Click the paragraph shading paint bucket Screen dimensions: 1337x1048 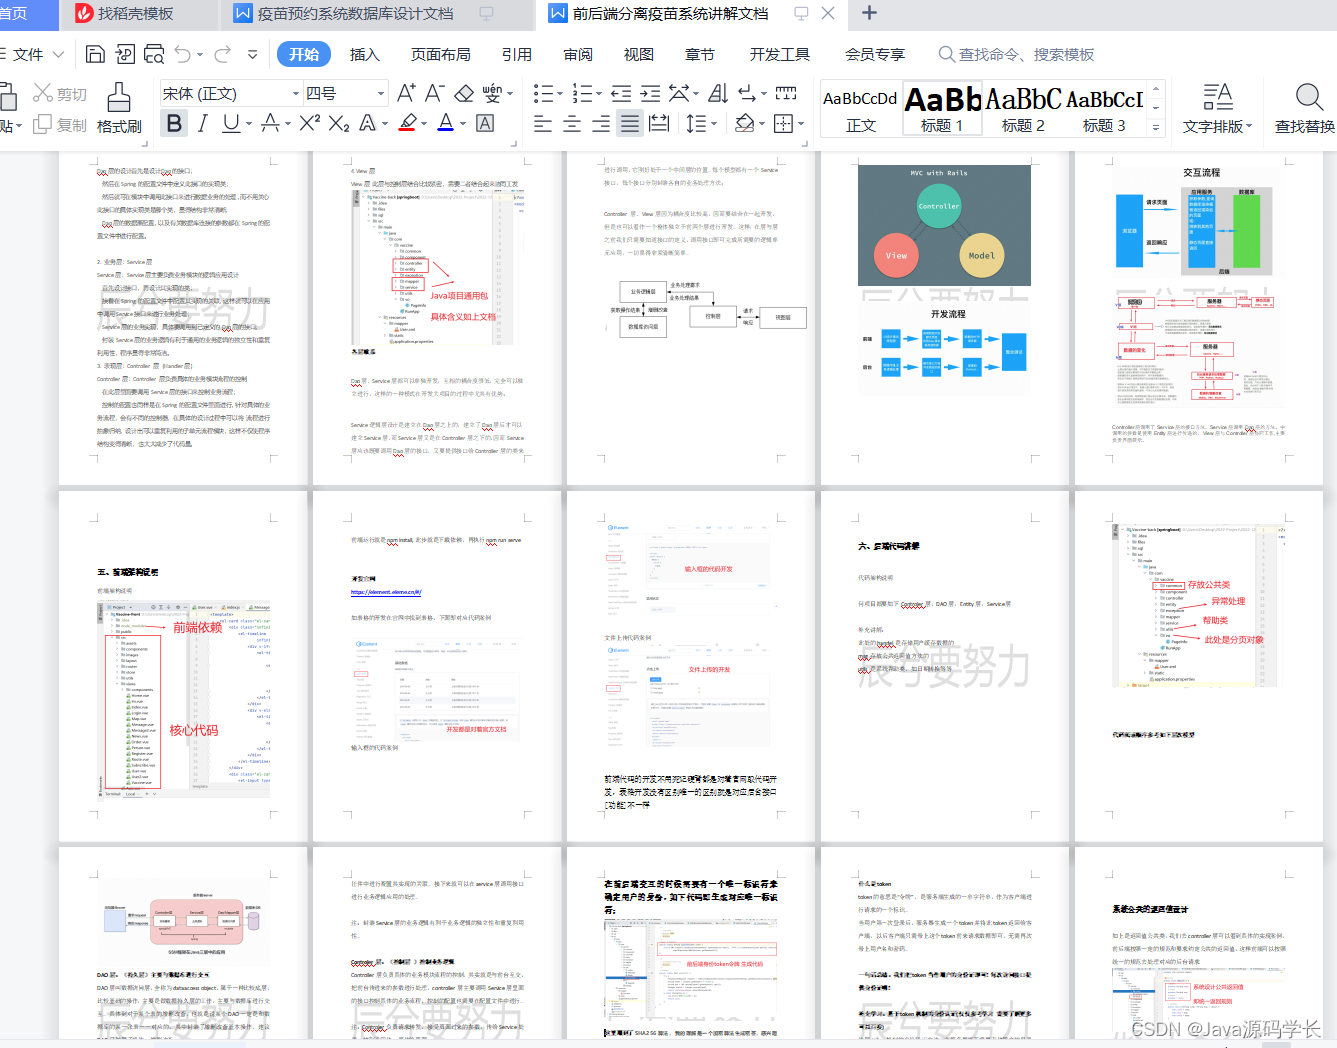pyautogui.click(x=744, y=123)
